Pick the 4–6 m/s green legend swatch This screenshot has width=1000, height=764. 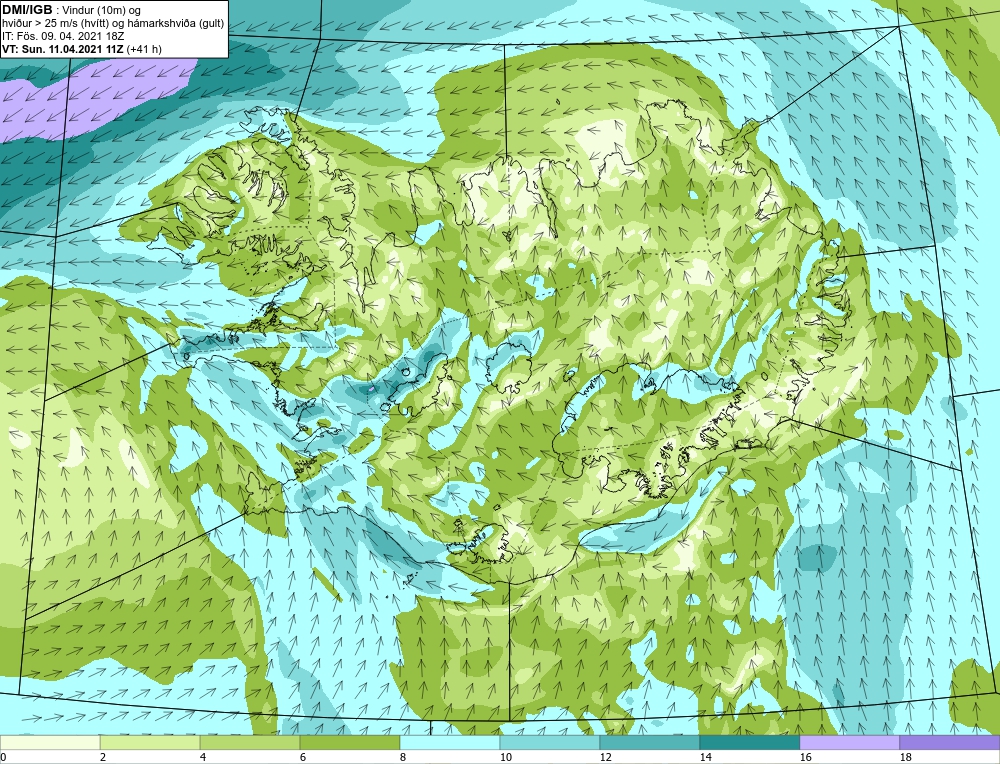[x=250, y=743]
